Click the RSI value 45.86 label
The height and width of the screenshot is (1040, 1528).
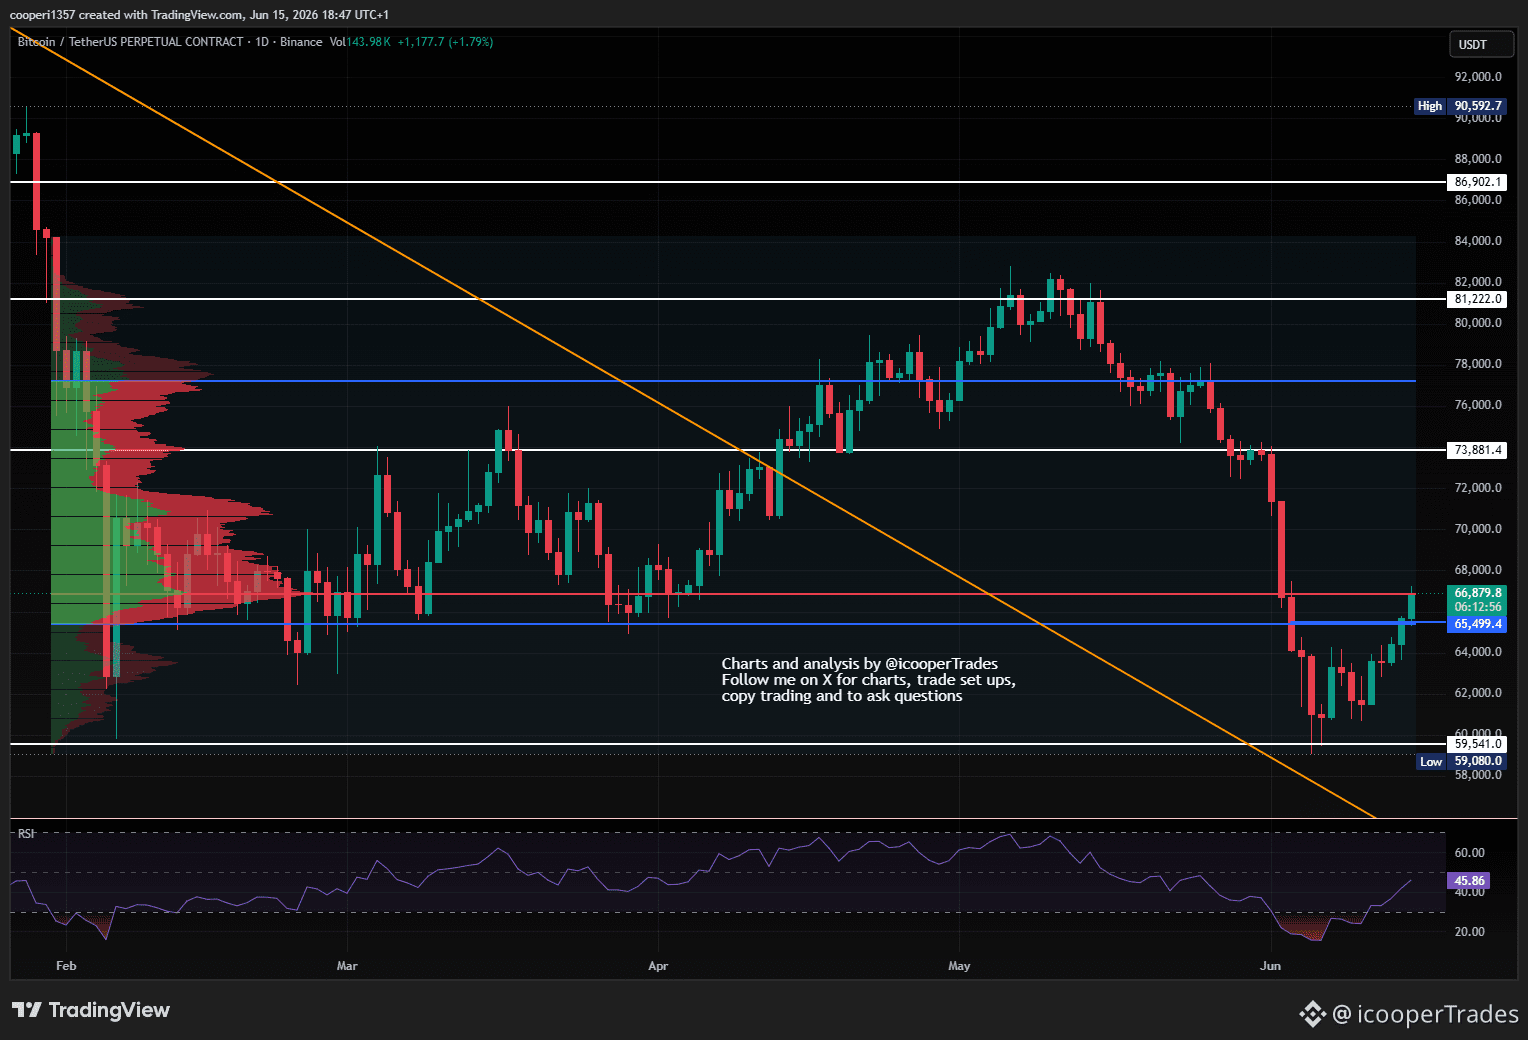[1469, 881]
